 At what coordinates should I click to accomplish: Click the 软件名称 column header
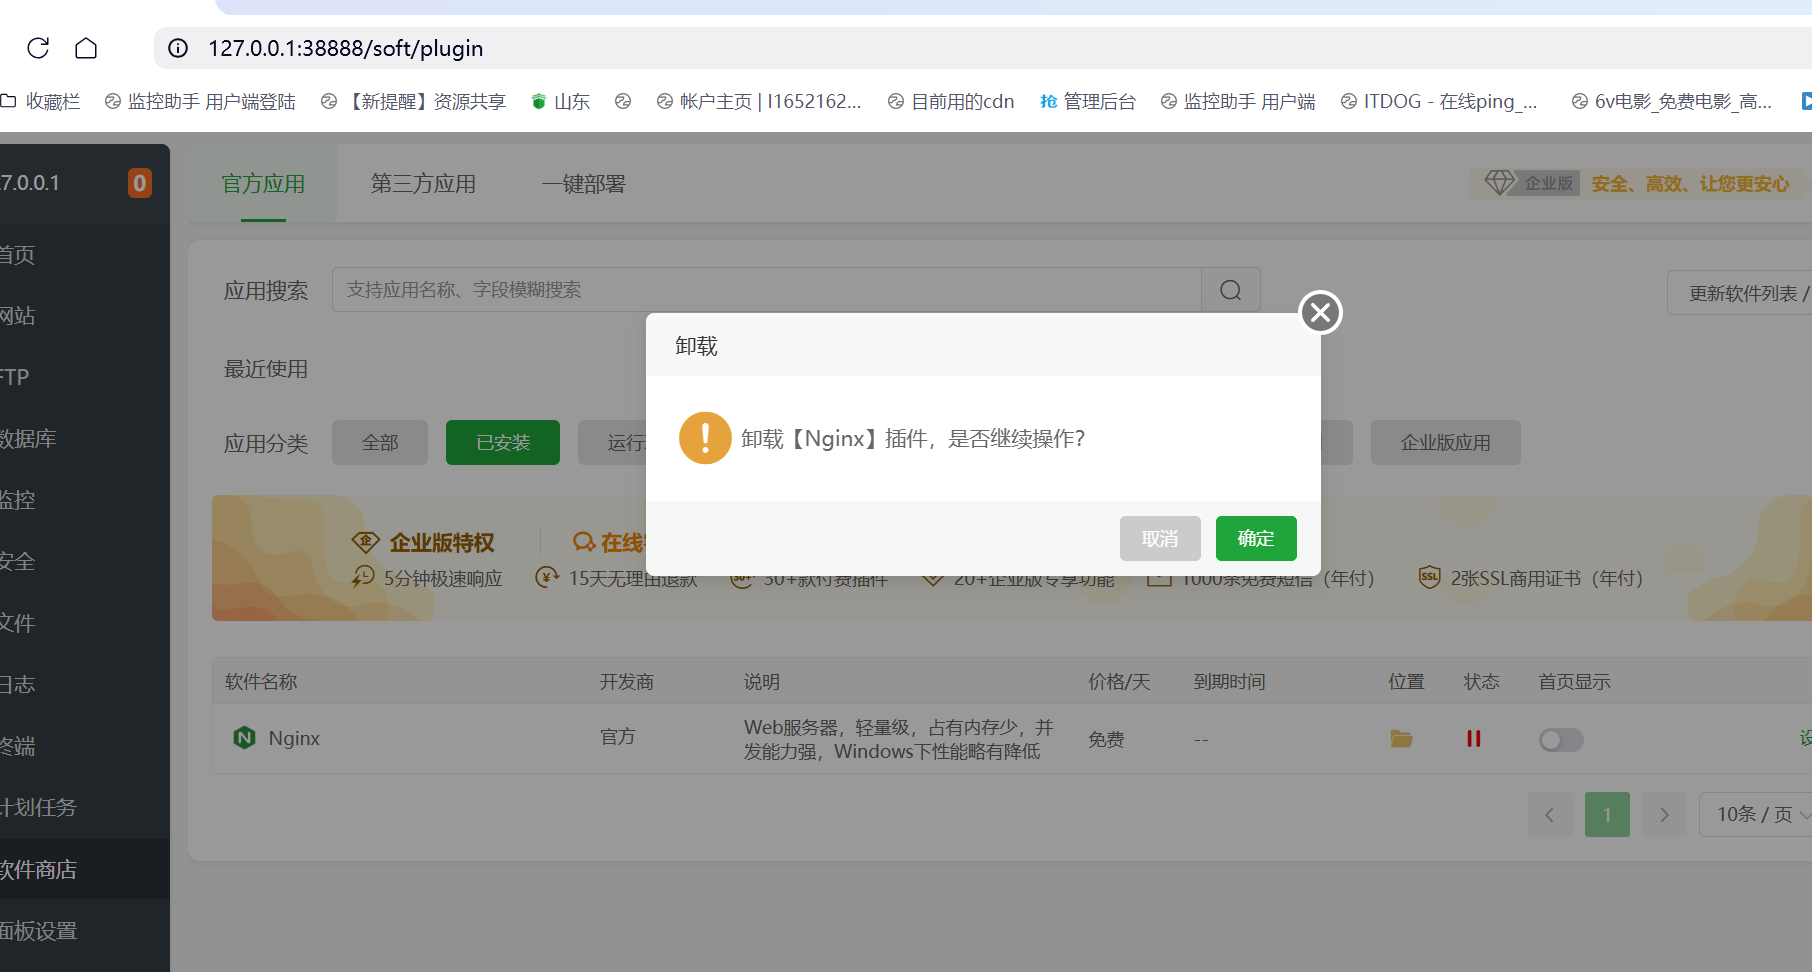click(261, 682)
